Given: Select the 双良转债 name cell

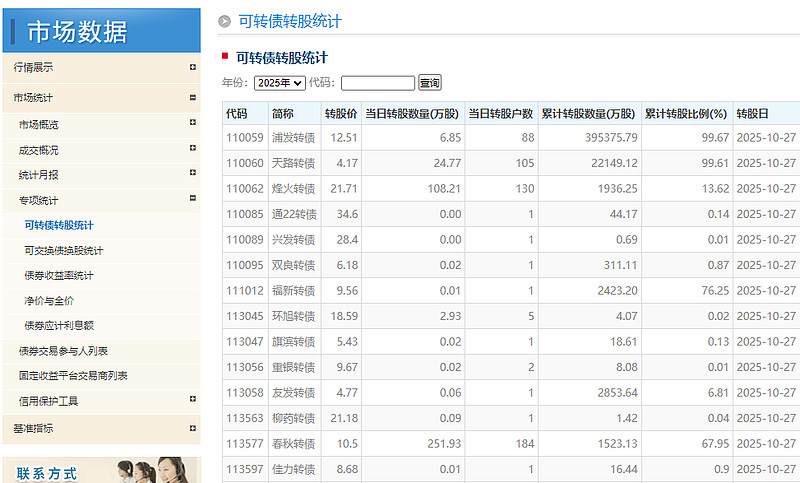Looking at the screenshot, I should point(293,265).
